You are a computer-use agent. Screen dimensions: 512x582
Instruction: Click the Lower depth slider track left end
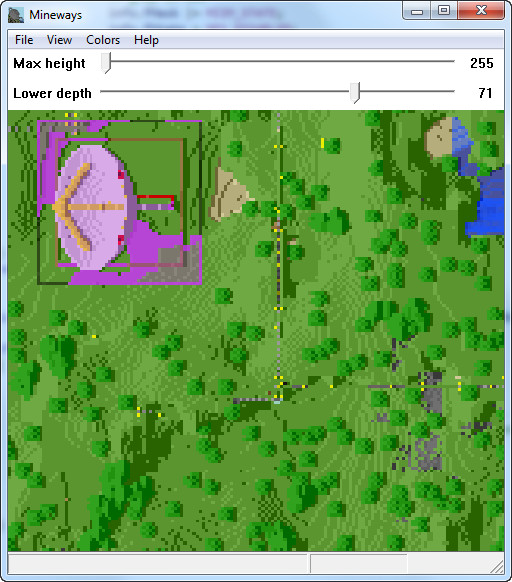click(x=103, y=91)
